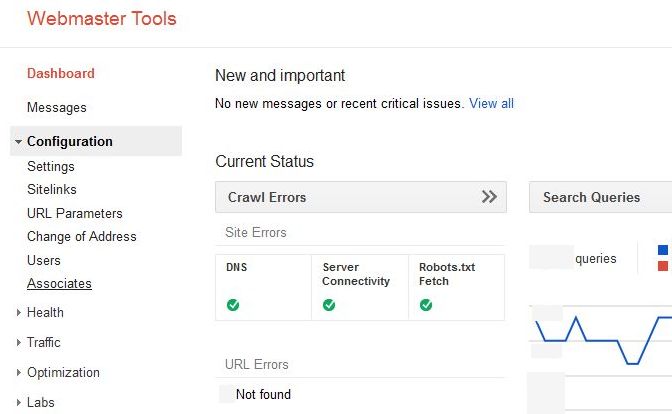672x414 pixels.
Task: Open the Optimization menu label
Action: (x=63, y=372)
